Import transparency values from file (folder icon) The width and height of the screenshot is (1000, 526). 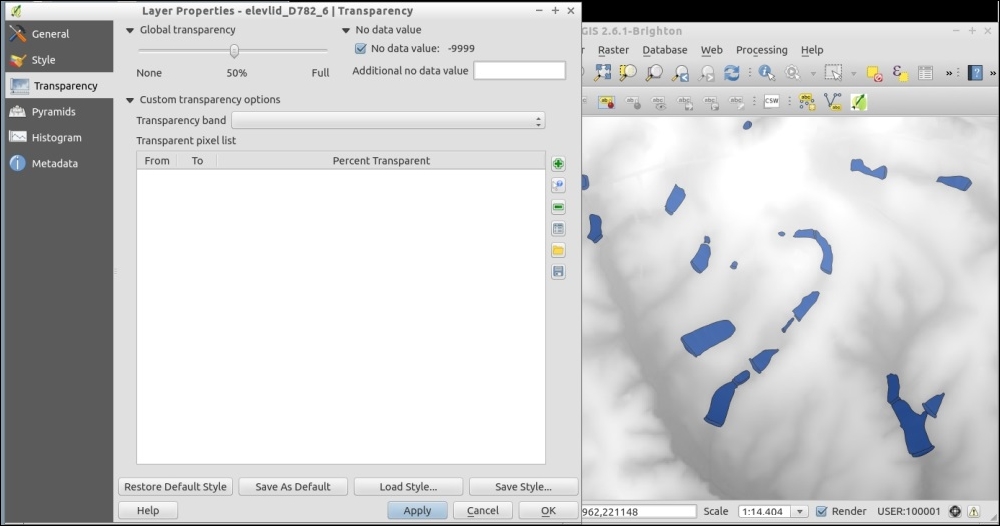click(558, 250)
